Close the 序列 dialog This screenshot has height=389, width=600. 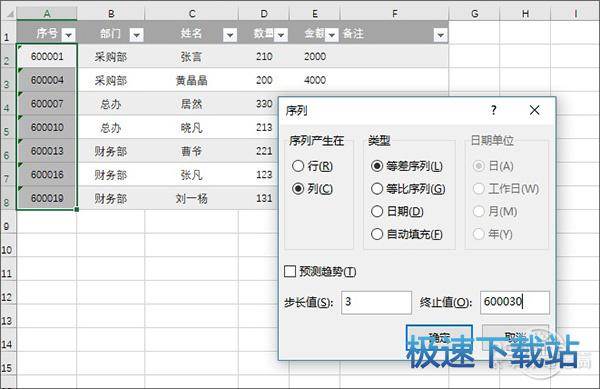tap(535, 111)
